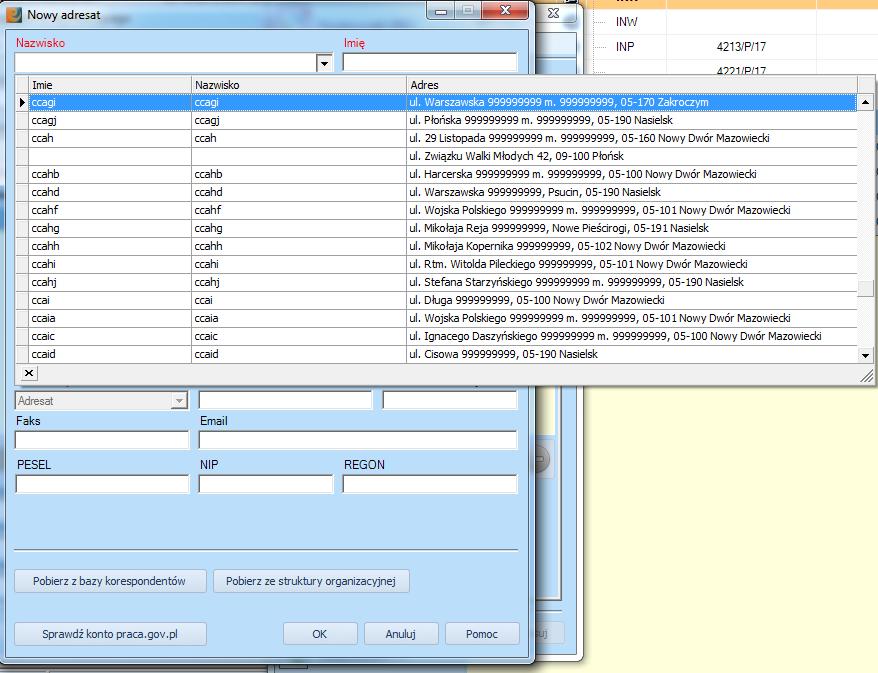Click the Email input field
878x673 pixels.
pos(358,440)
